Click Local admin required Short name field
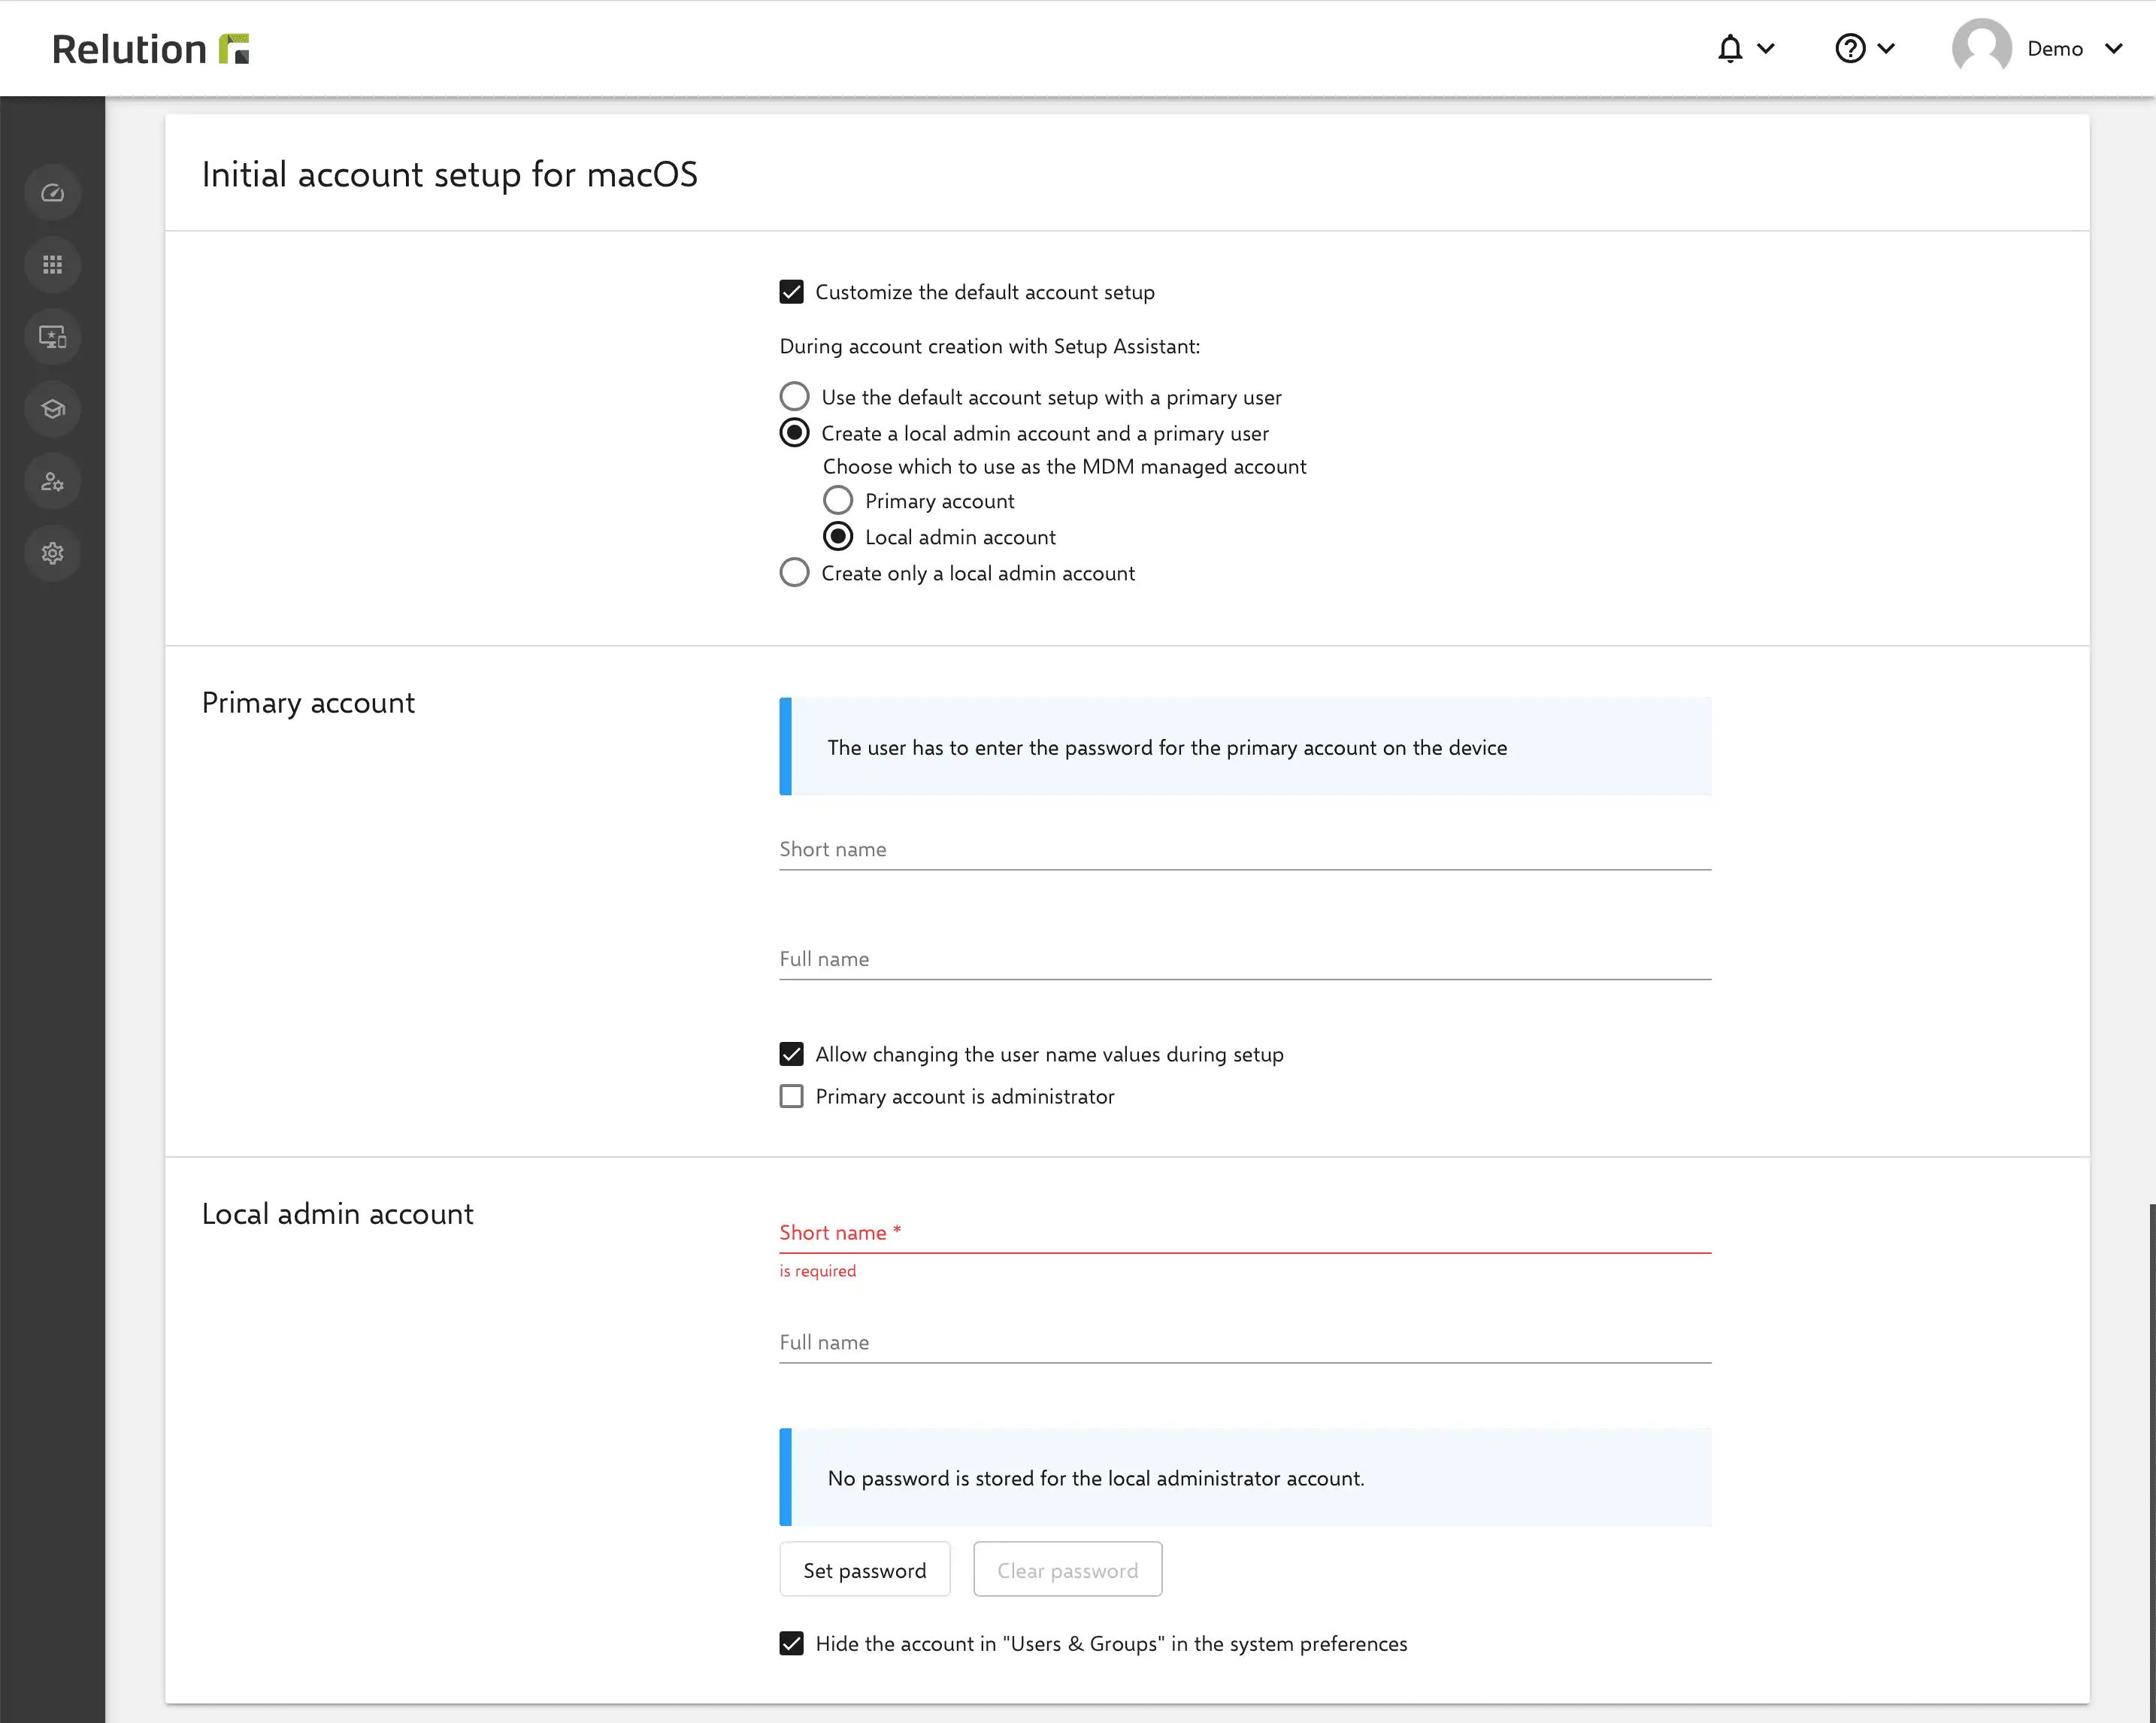This screenshot has width=2156, height=1723. click(x=1245, y=1232)
